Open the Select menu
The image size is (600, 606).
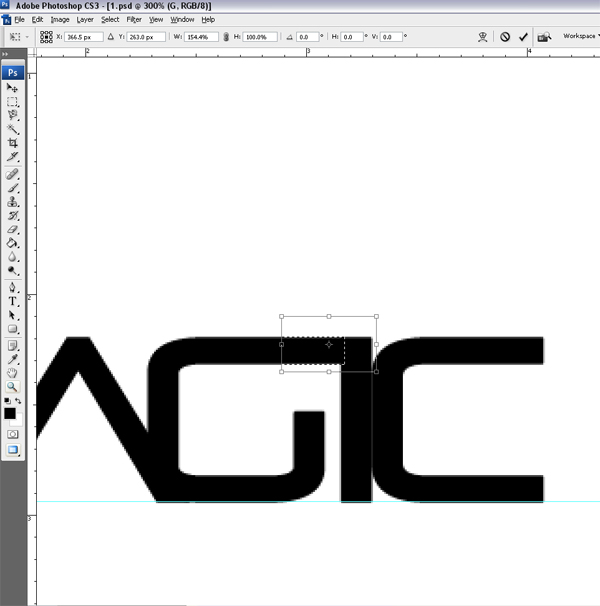coord(110,20)
